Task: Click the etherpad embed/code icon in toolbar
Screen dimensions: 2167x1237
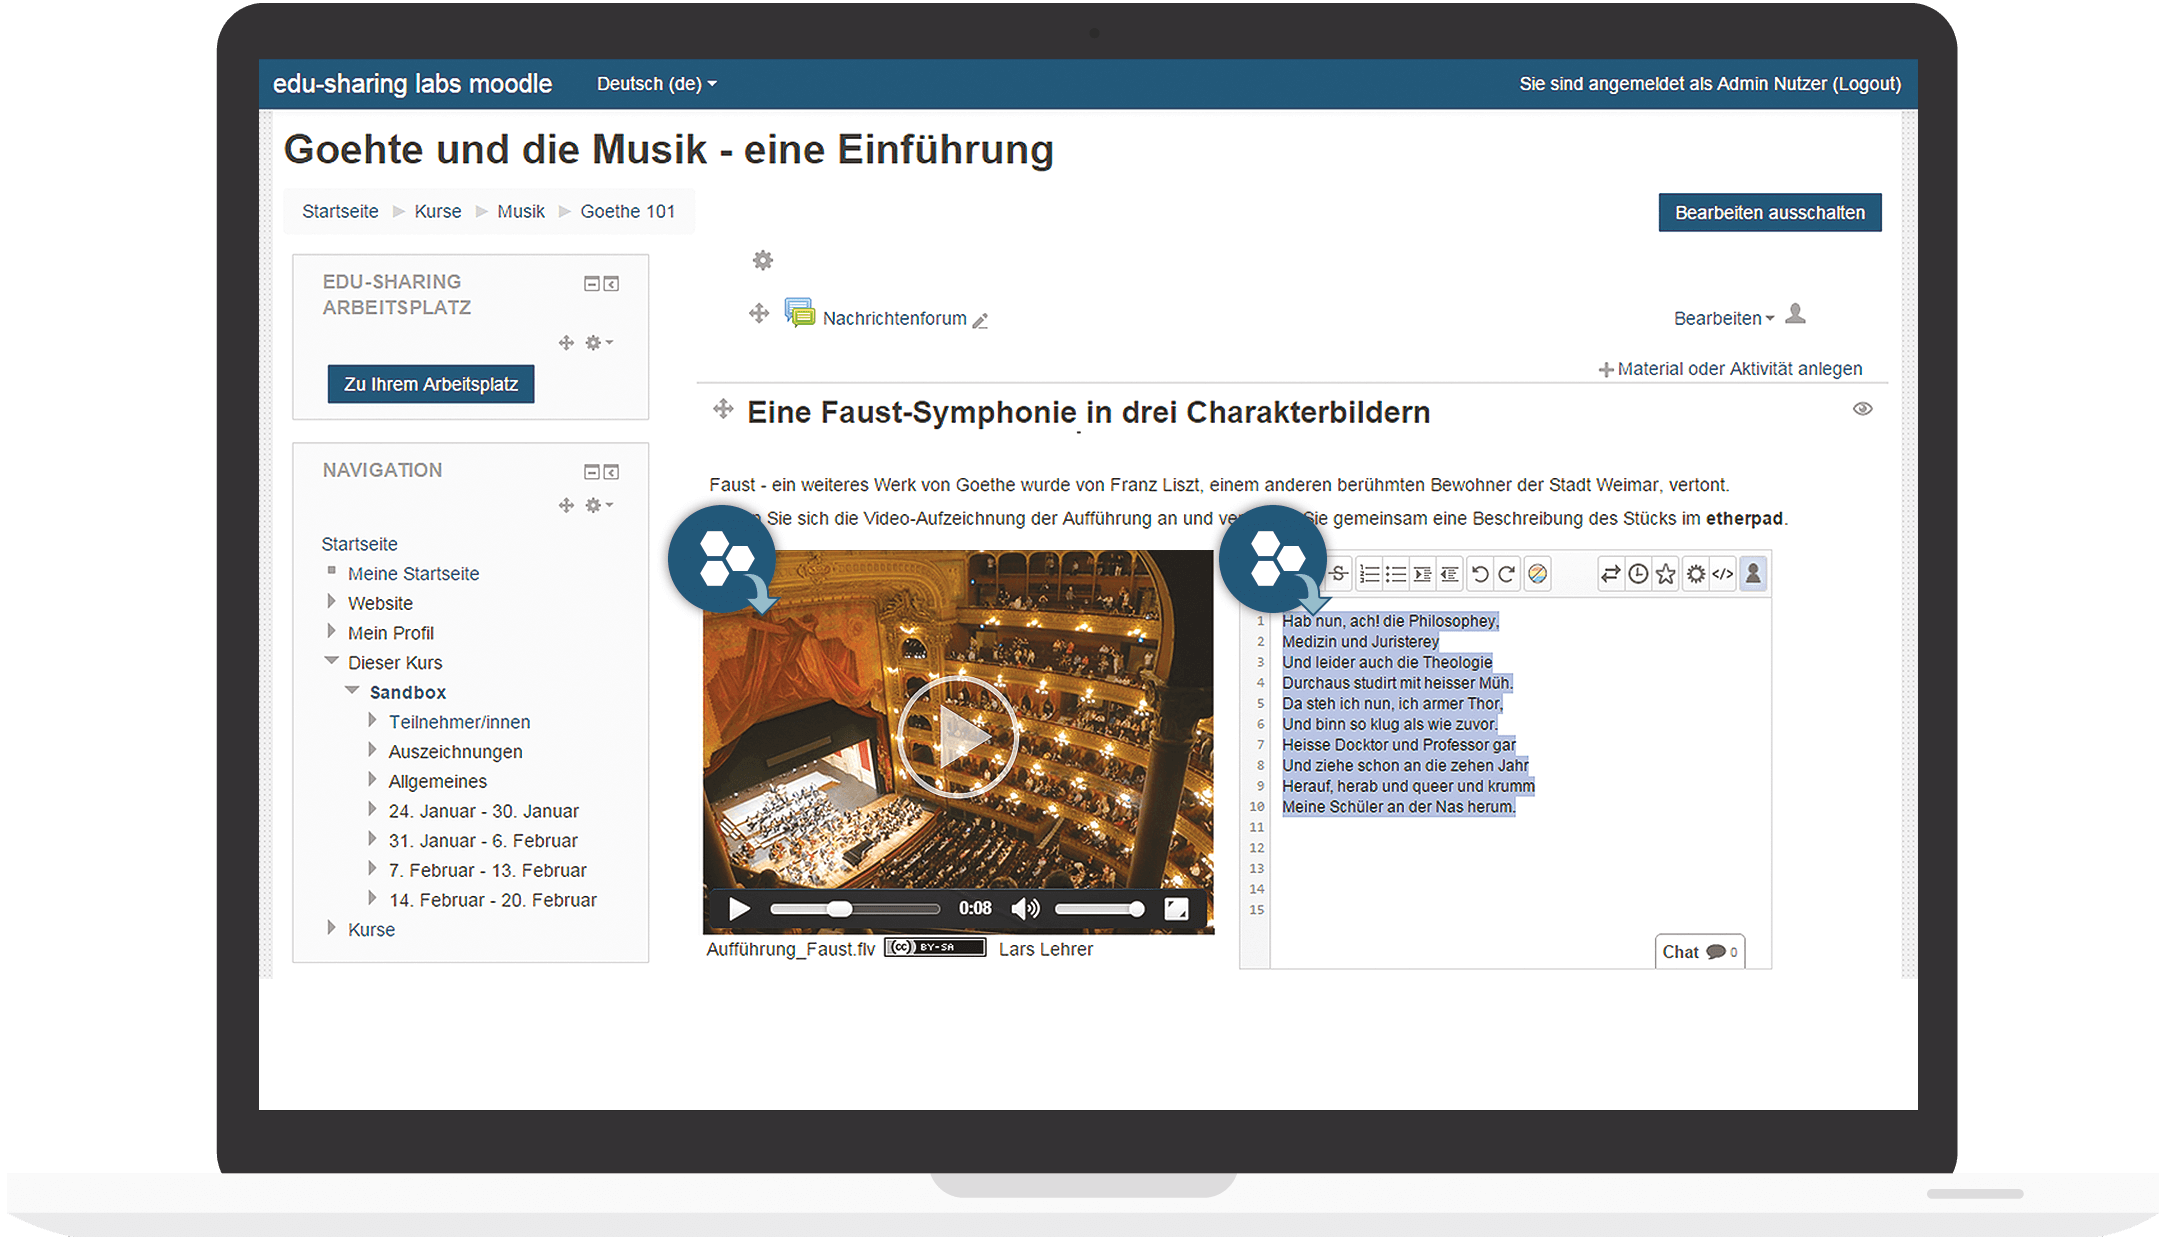Action: tap(1725, 573)
